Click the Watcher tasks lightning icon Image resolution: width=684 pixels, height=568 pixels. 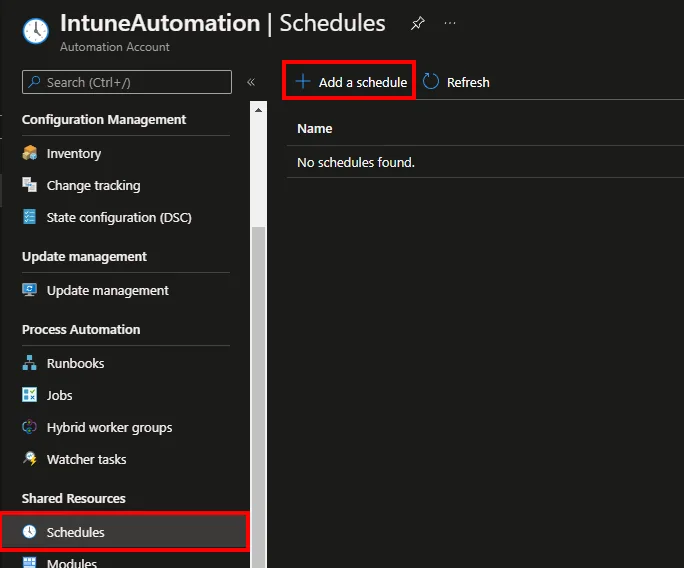tap(30, 459)
